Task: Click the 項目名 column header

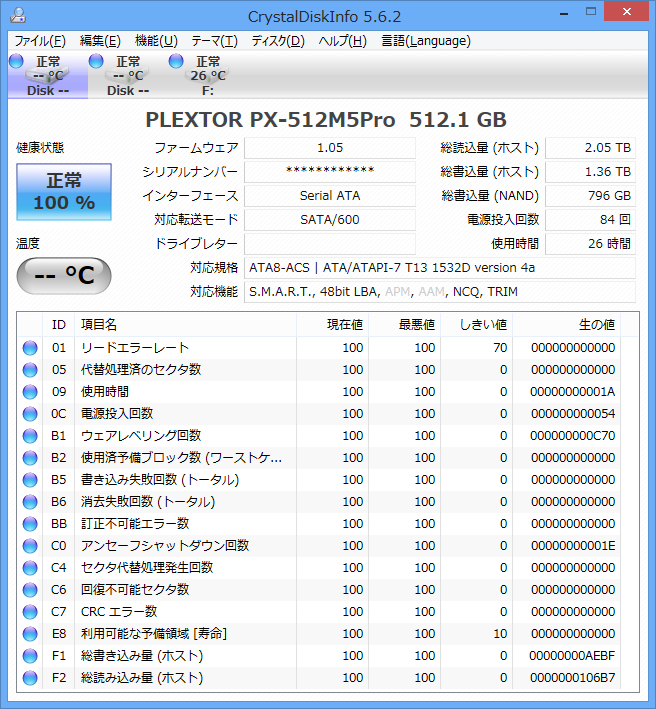Action: coord(185,325)
